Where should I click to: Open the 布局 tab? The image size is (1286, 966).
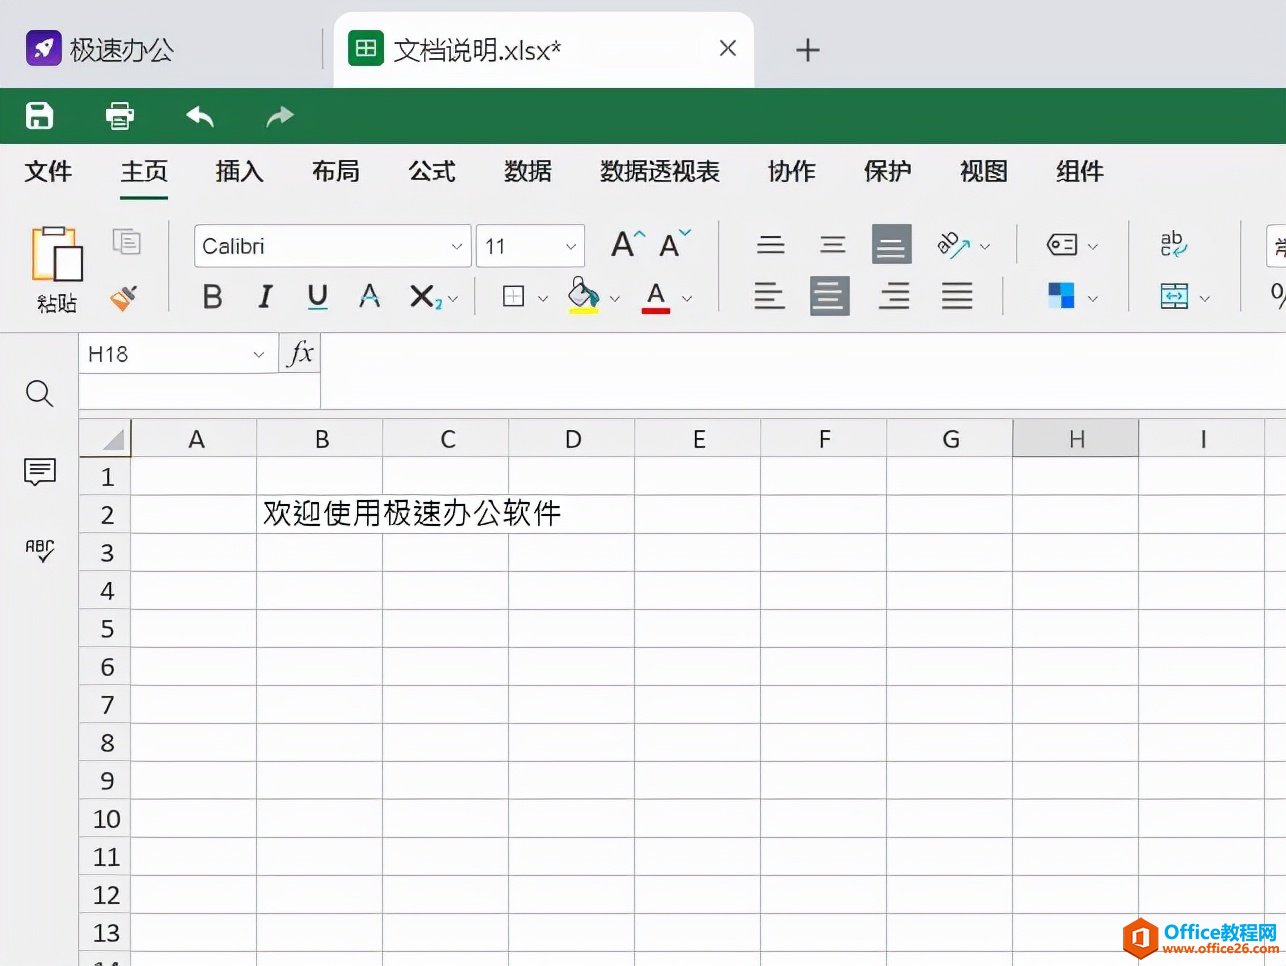[336, 172]
